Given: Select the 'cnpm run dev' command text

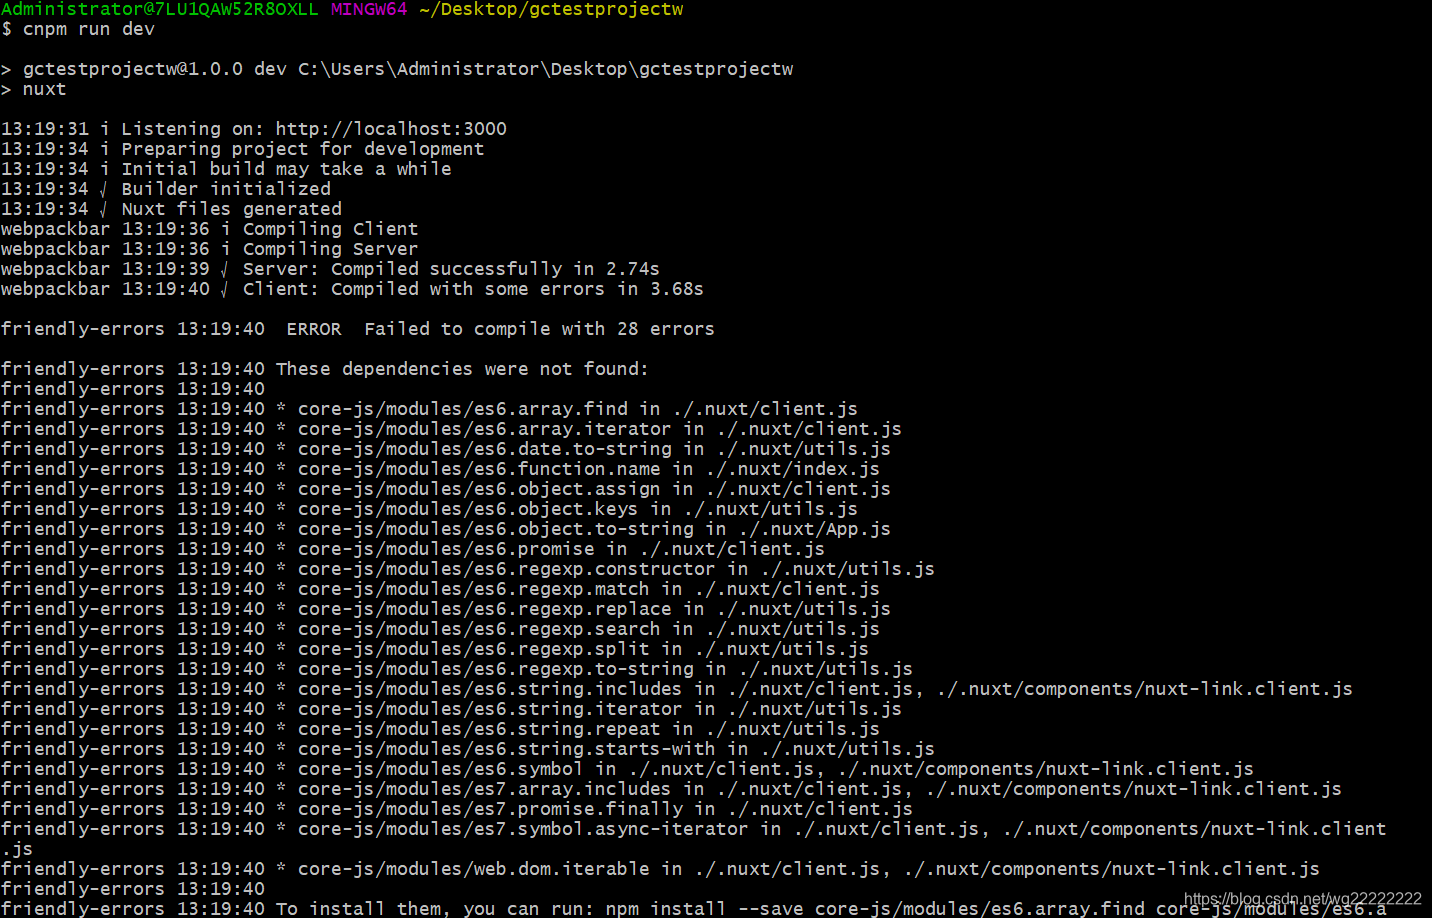Looking at the screenshot, I should [89, 29].
